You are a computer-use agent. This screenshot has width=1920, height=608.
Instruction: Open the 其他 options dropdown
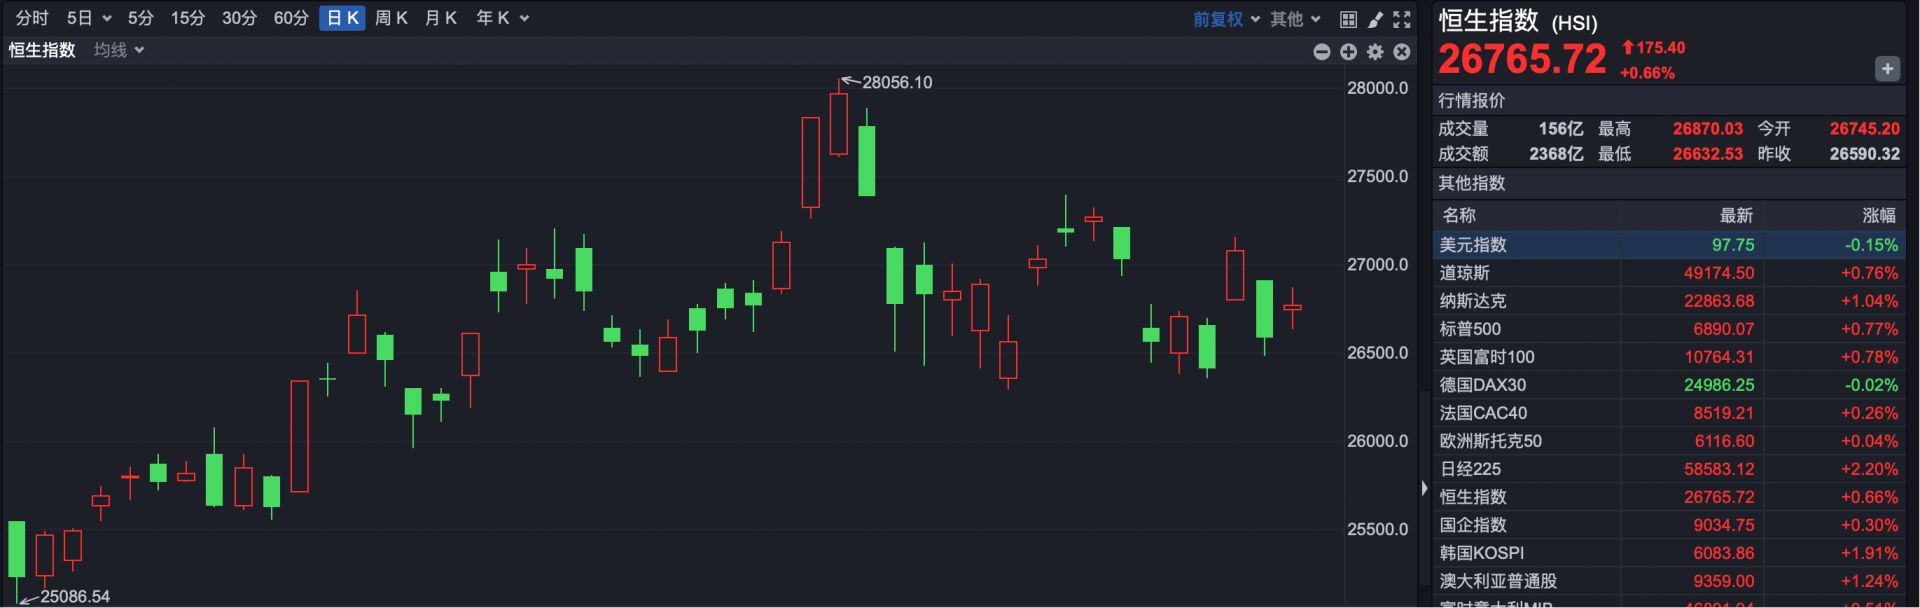point(1295,19)
